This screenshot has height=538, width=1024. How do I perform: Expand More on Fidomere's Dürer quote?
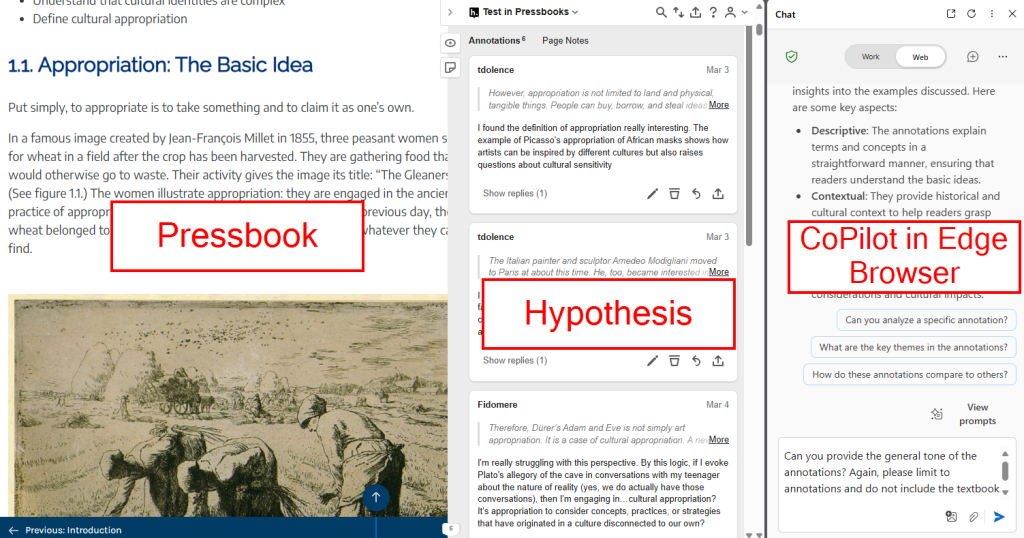(718, 439)
